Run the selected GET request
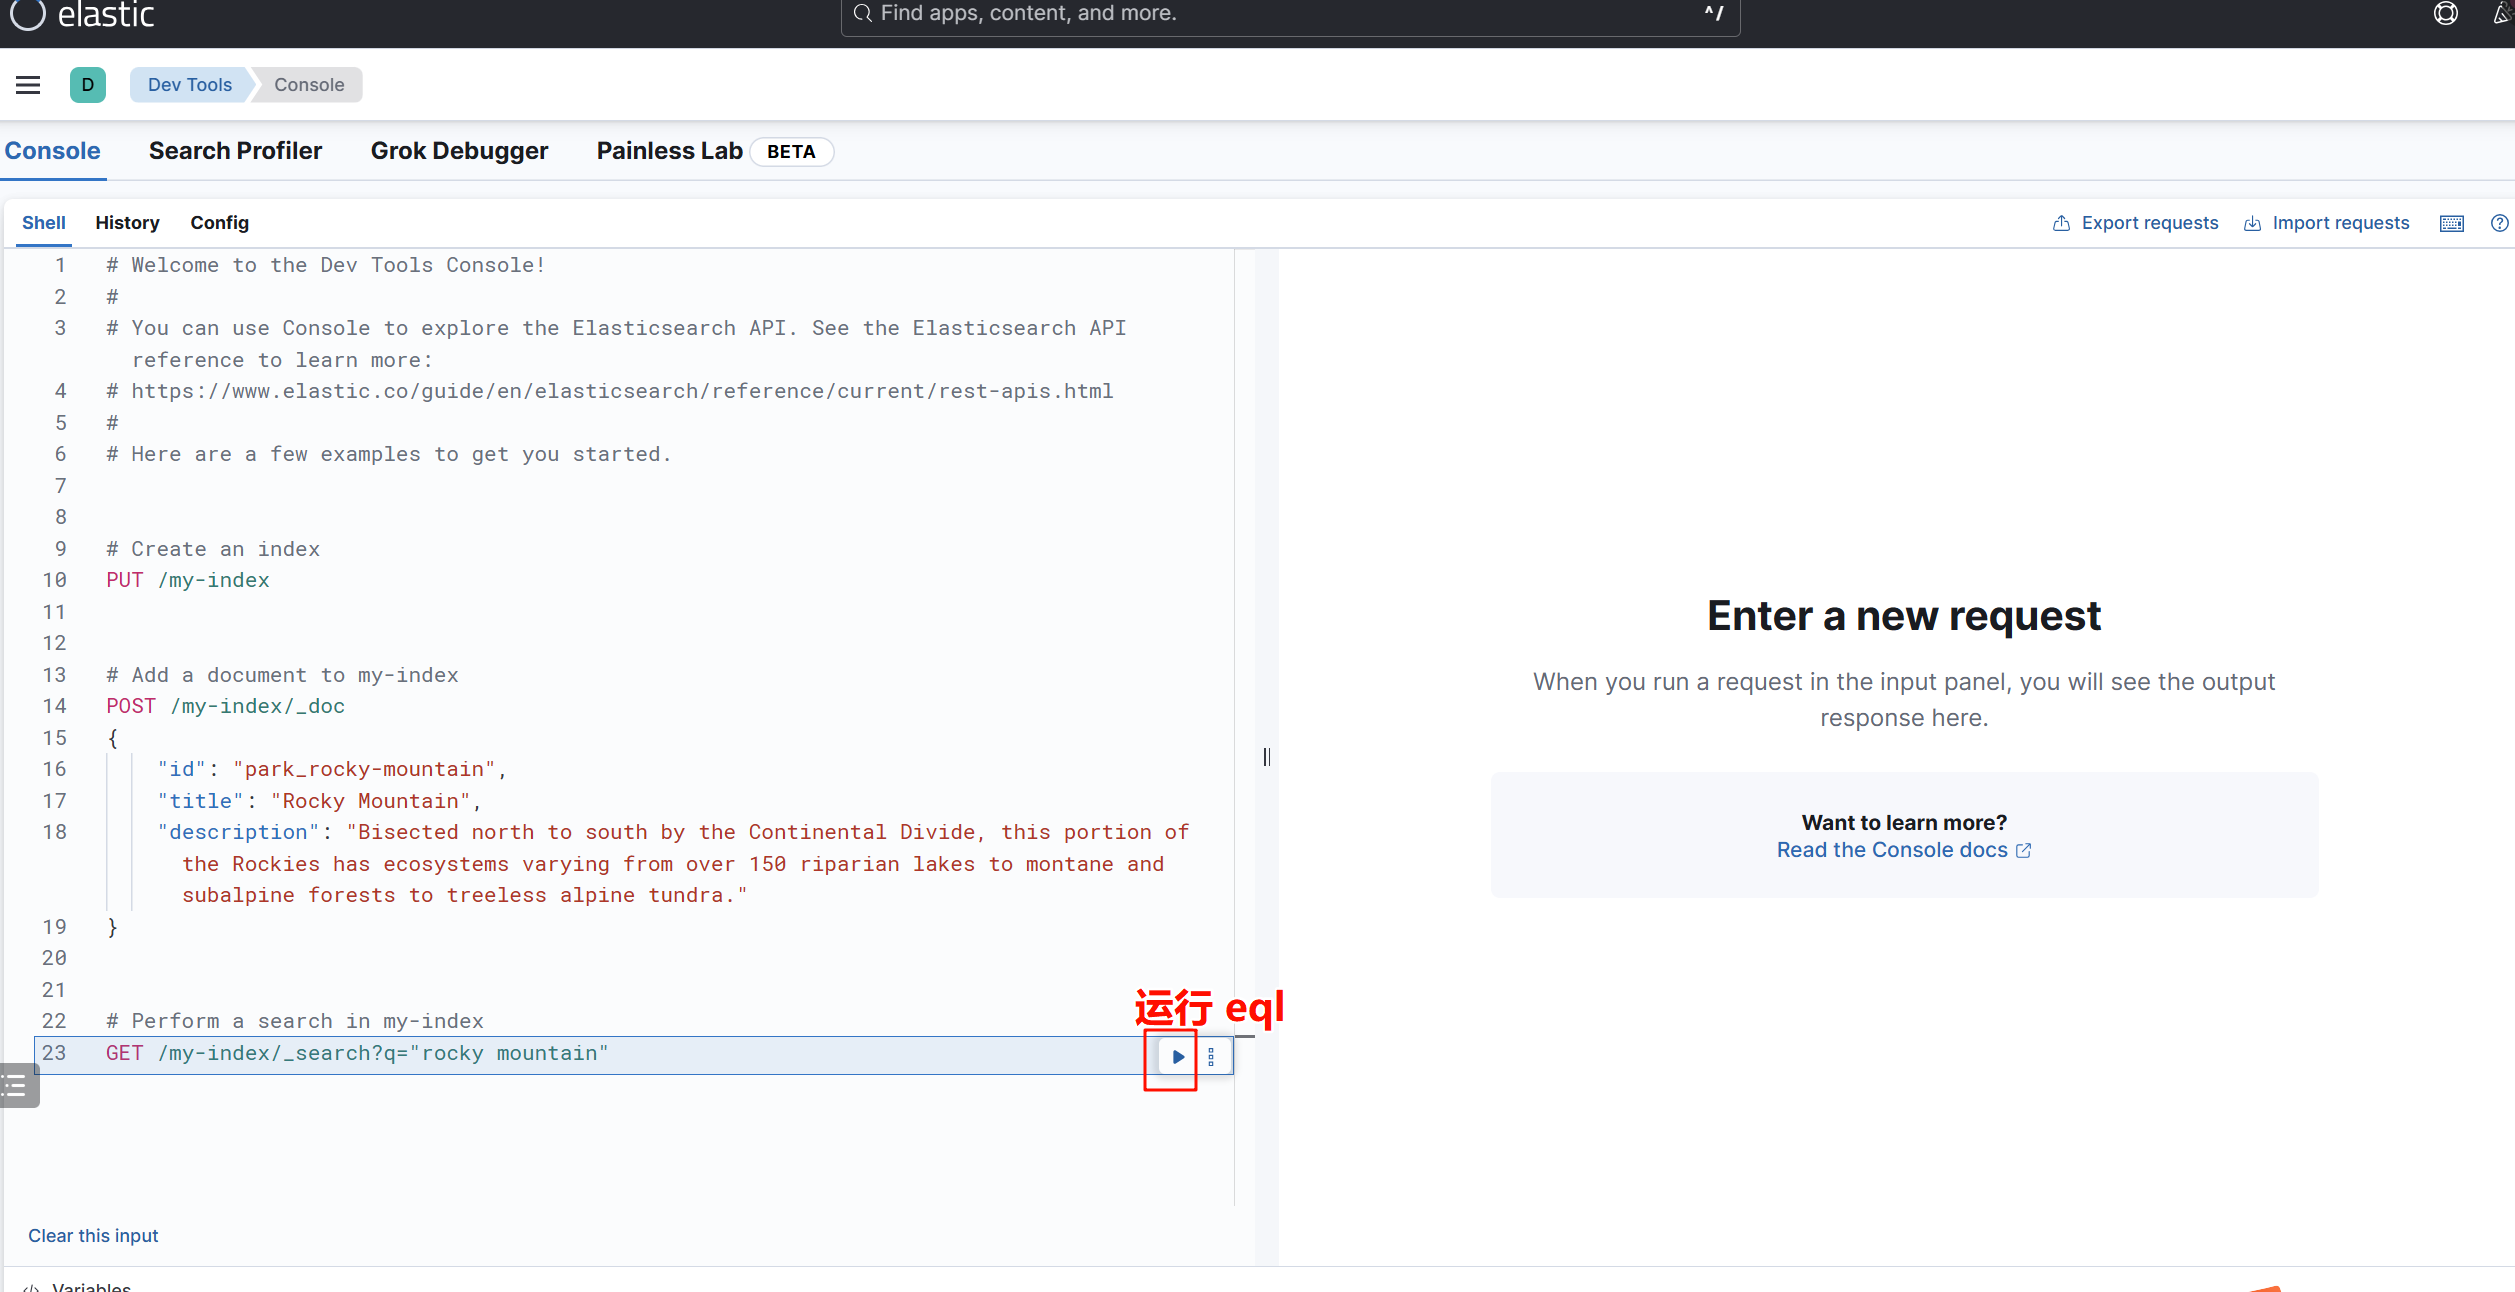Viewport: 2515px width, 1292px height. pos(1177,1057)
